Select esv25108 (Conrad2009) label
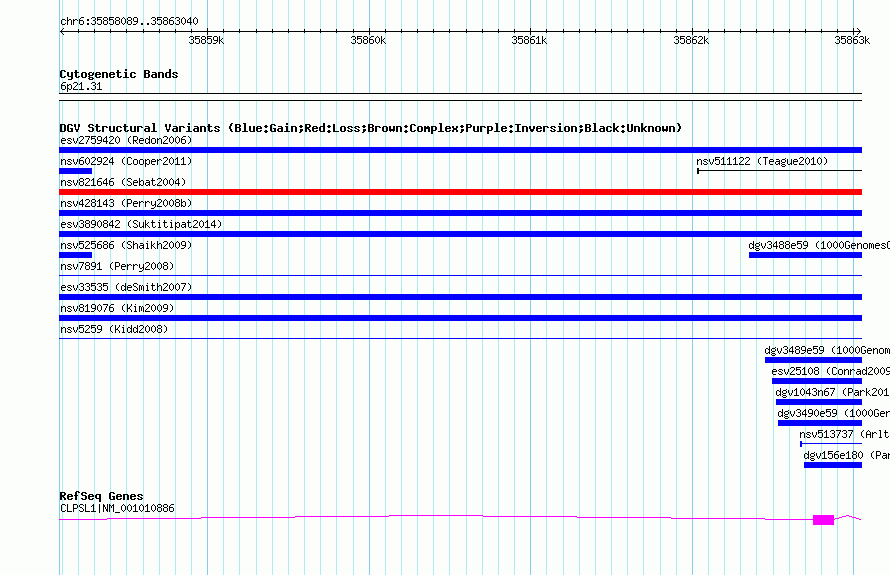This screenshot has height=575, width=890. coord(830,371)
